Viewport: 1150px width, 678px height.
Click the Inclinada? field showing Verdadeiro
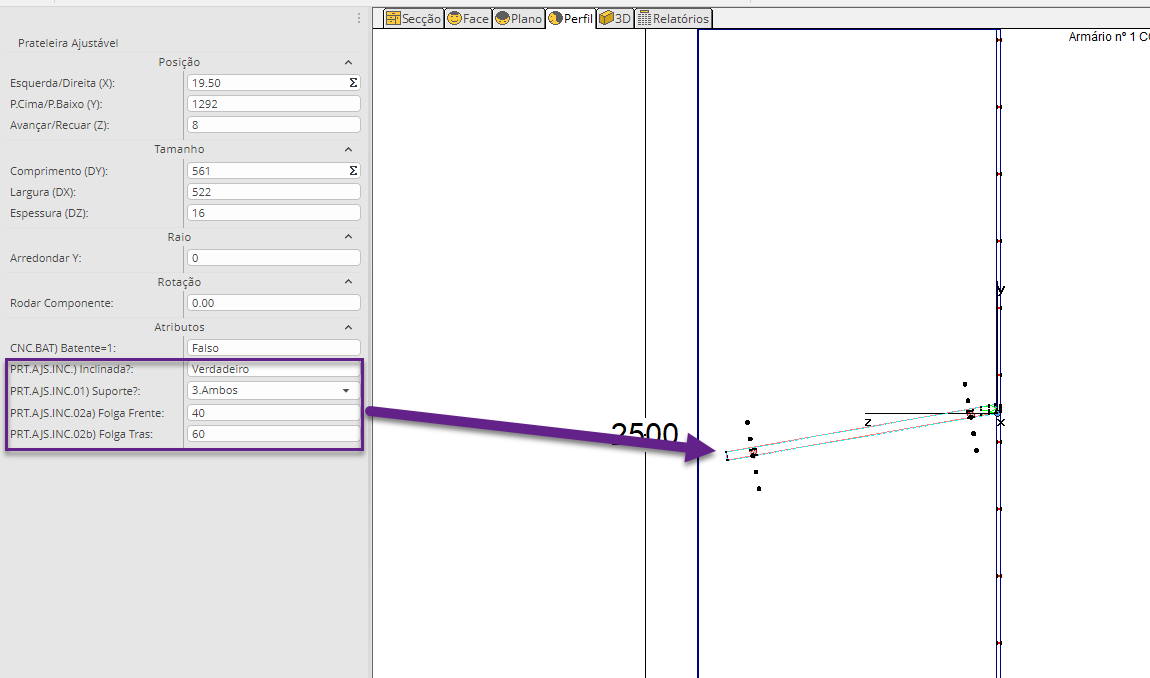(274, 369)
